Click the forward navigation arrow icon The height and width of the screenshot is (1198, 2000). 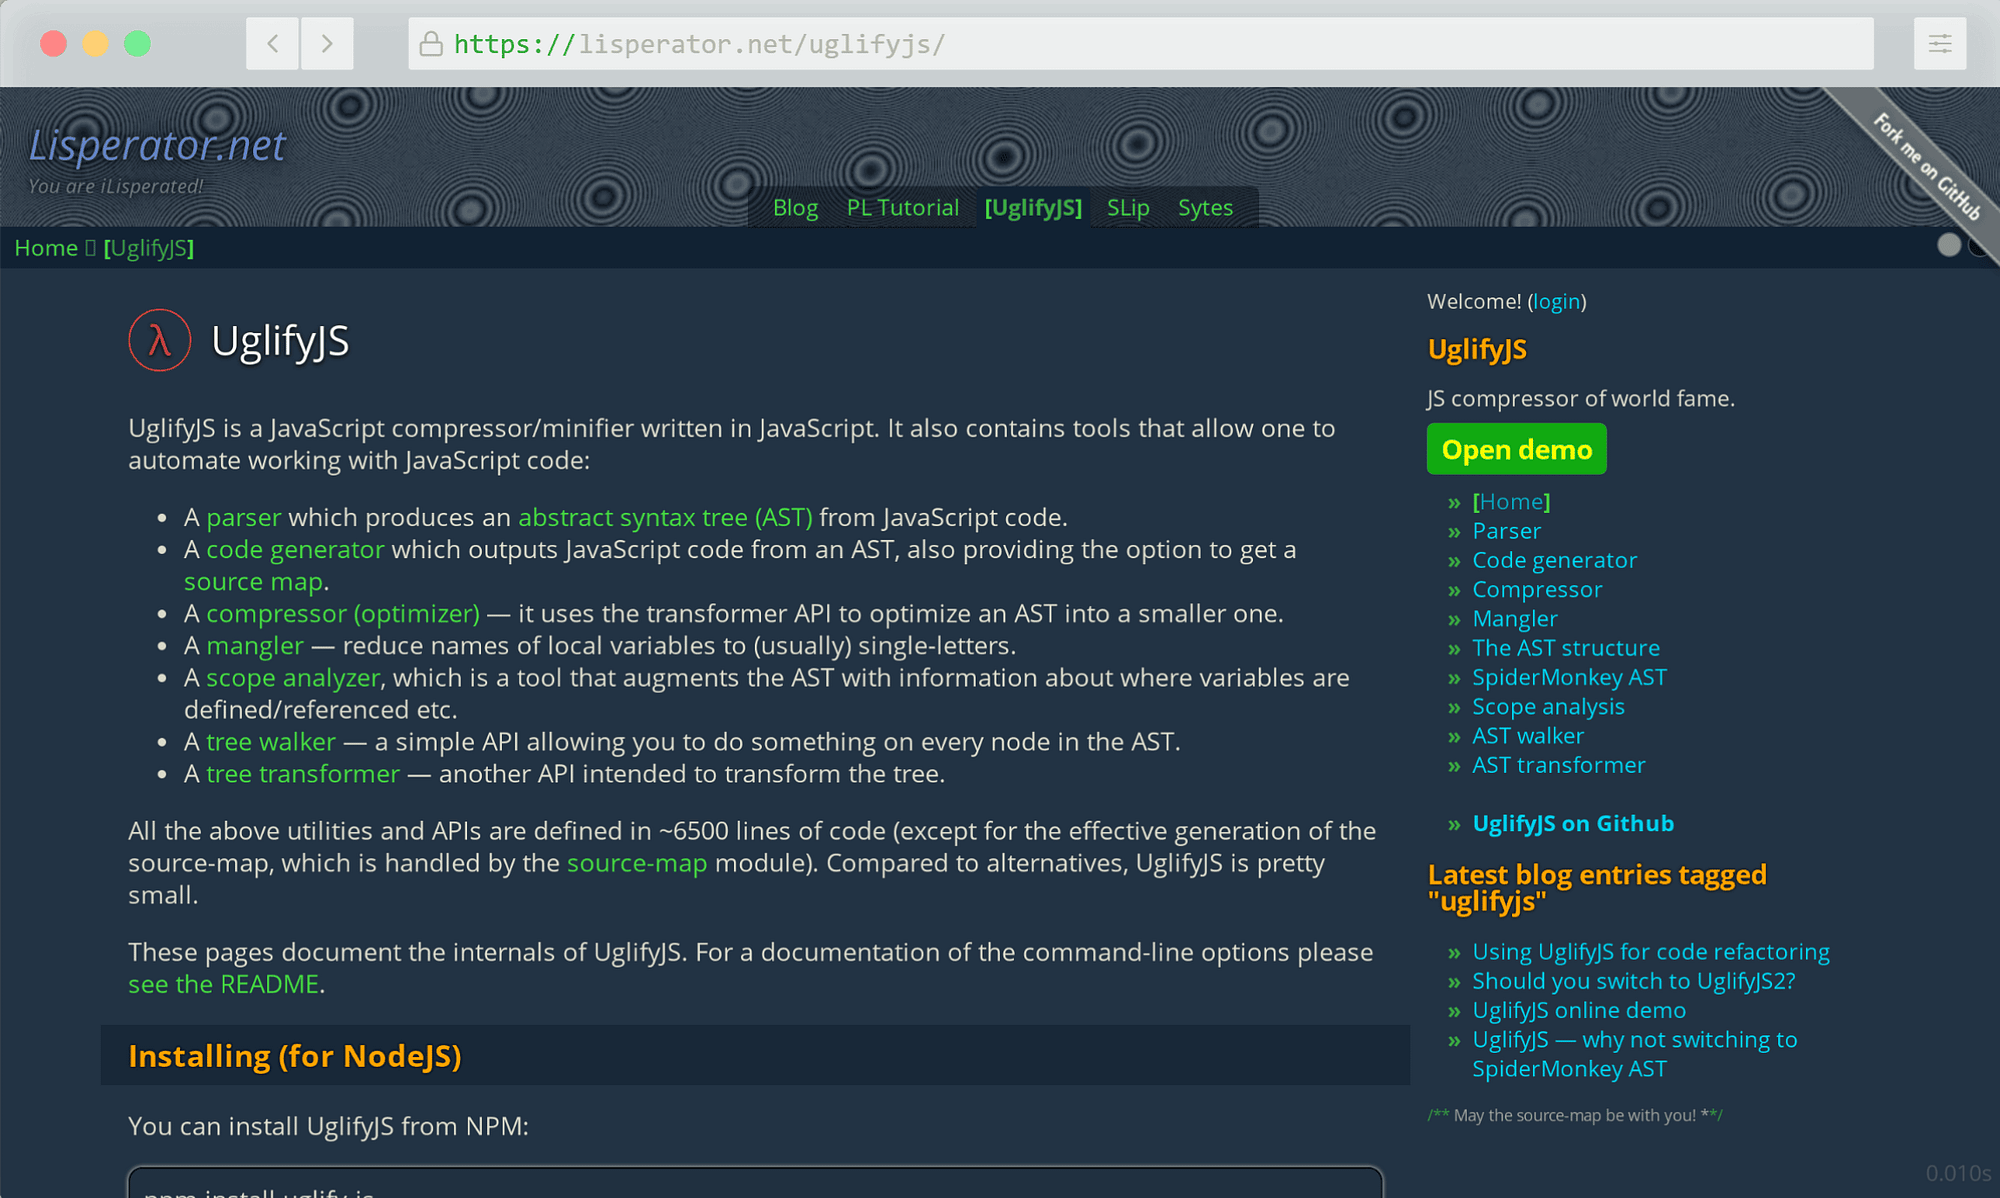tap(328, 43)
